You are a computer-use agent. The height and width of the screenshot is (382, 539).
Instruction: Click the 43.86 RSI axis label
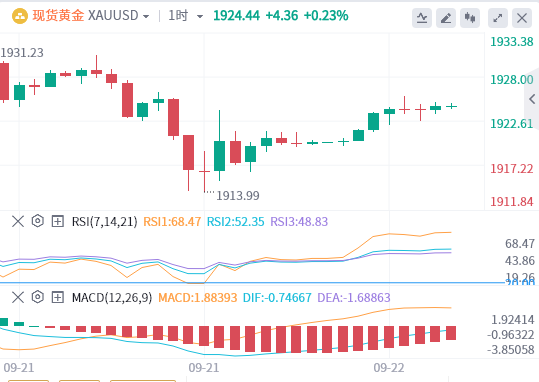[x=520, y=261]
